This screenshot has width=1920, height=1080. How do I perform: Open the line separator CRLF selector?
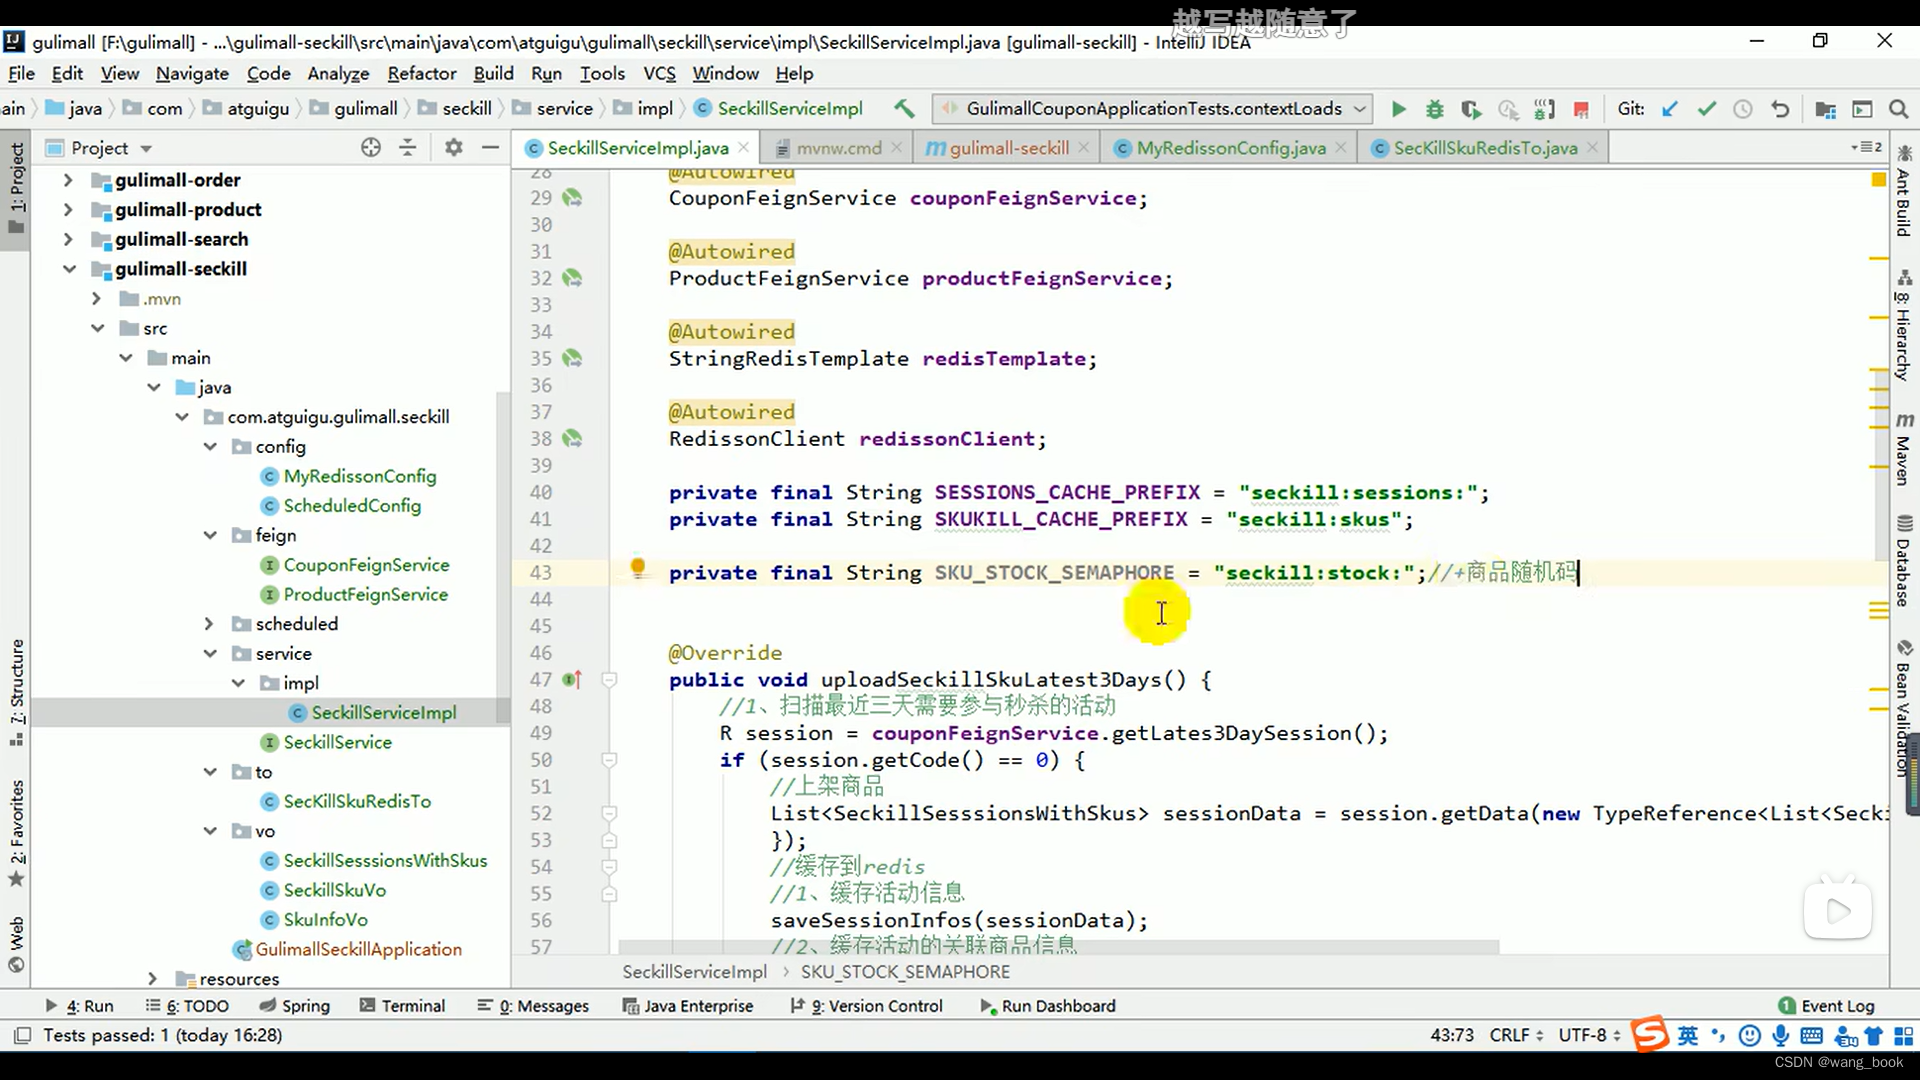click(x=1516, y=1035)
